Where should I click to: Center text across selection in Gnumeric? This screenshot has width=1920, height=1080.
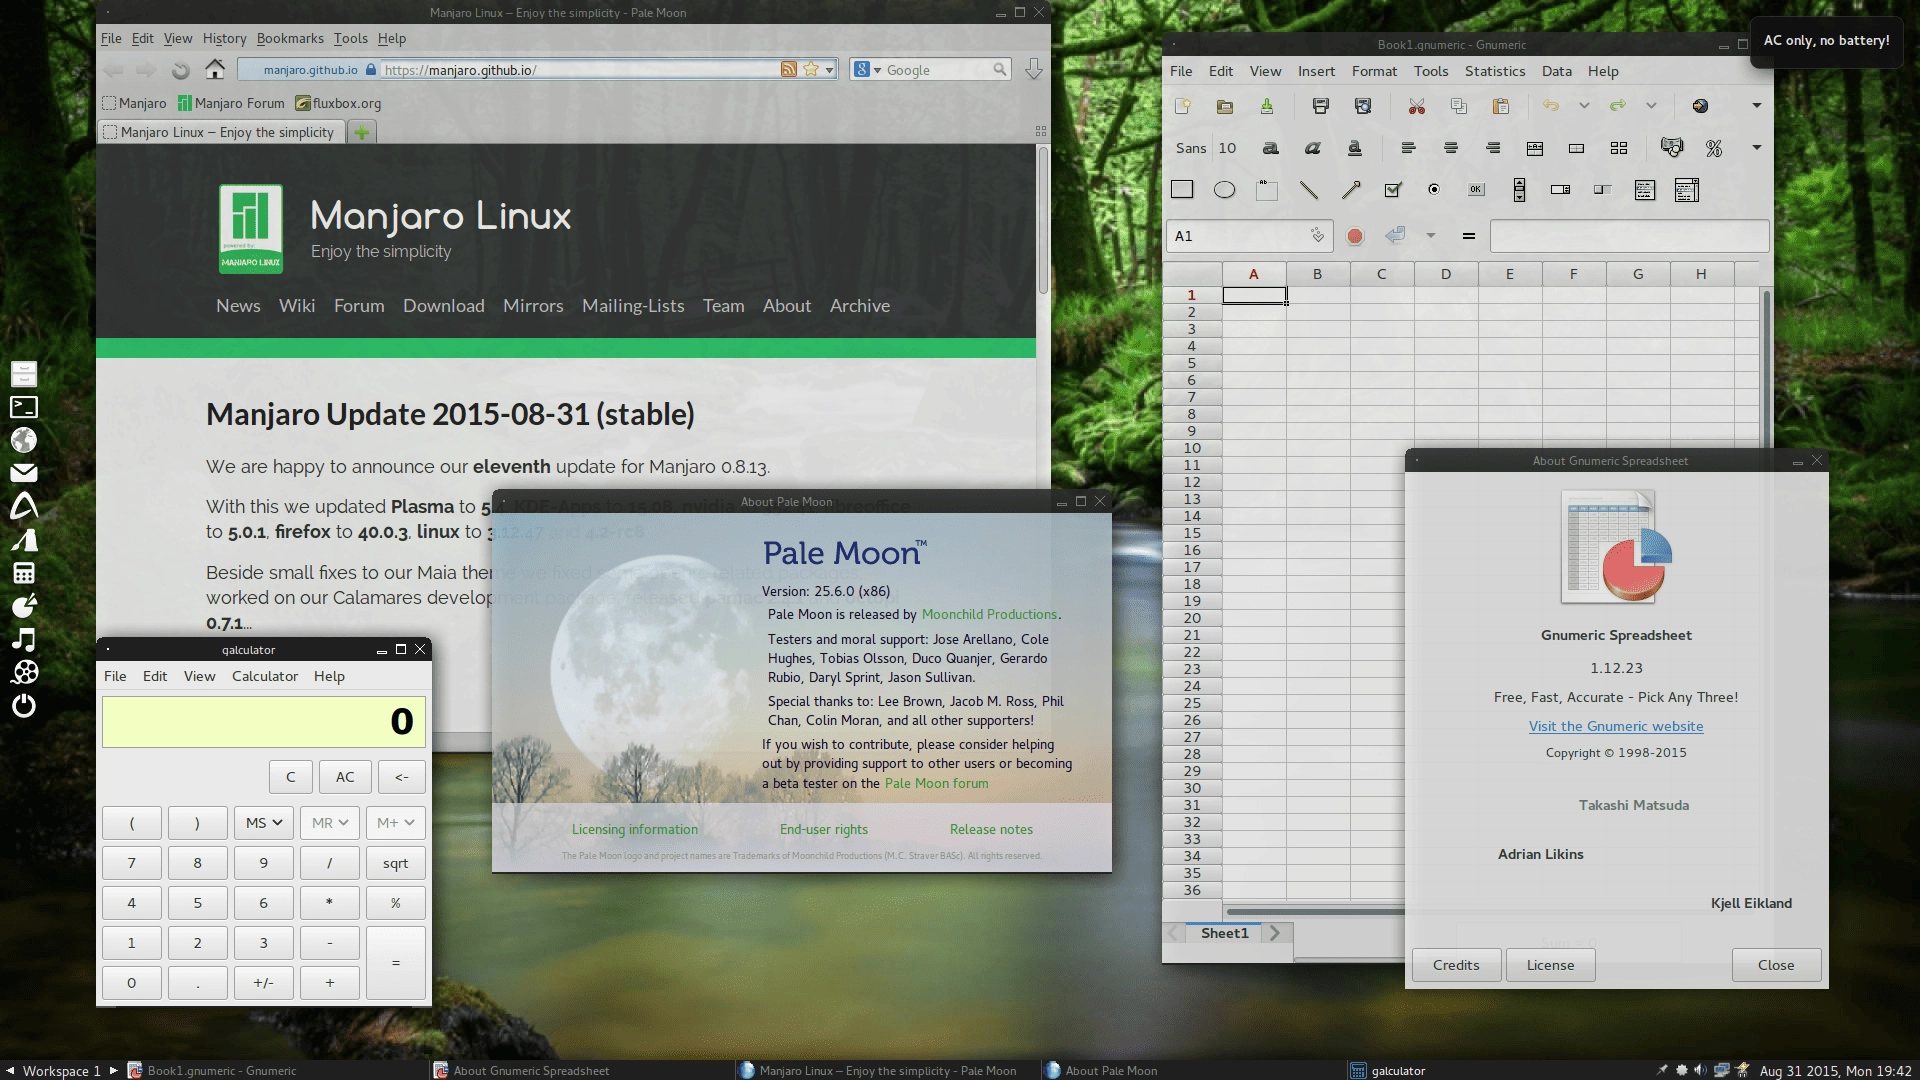coord(1535,148)
